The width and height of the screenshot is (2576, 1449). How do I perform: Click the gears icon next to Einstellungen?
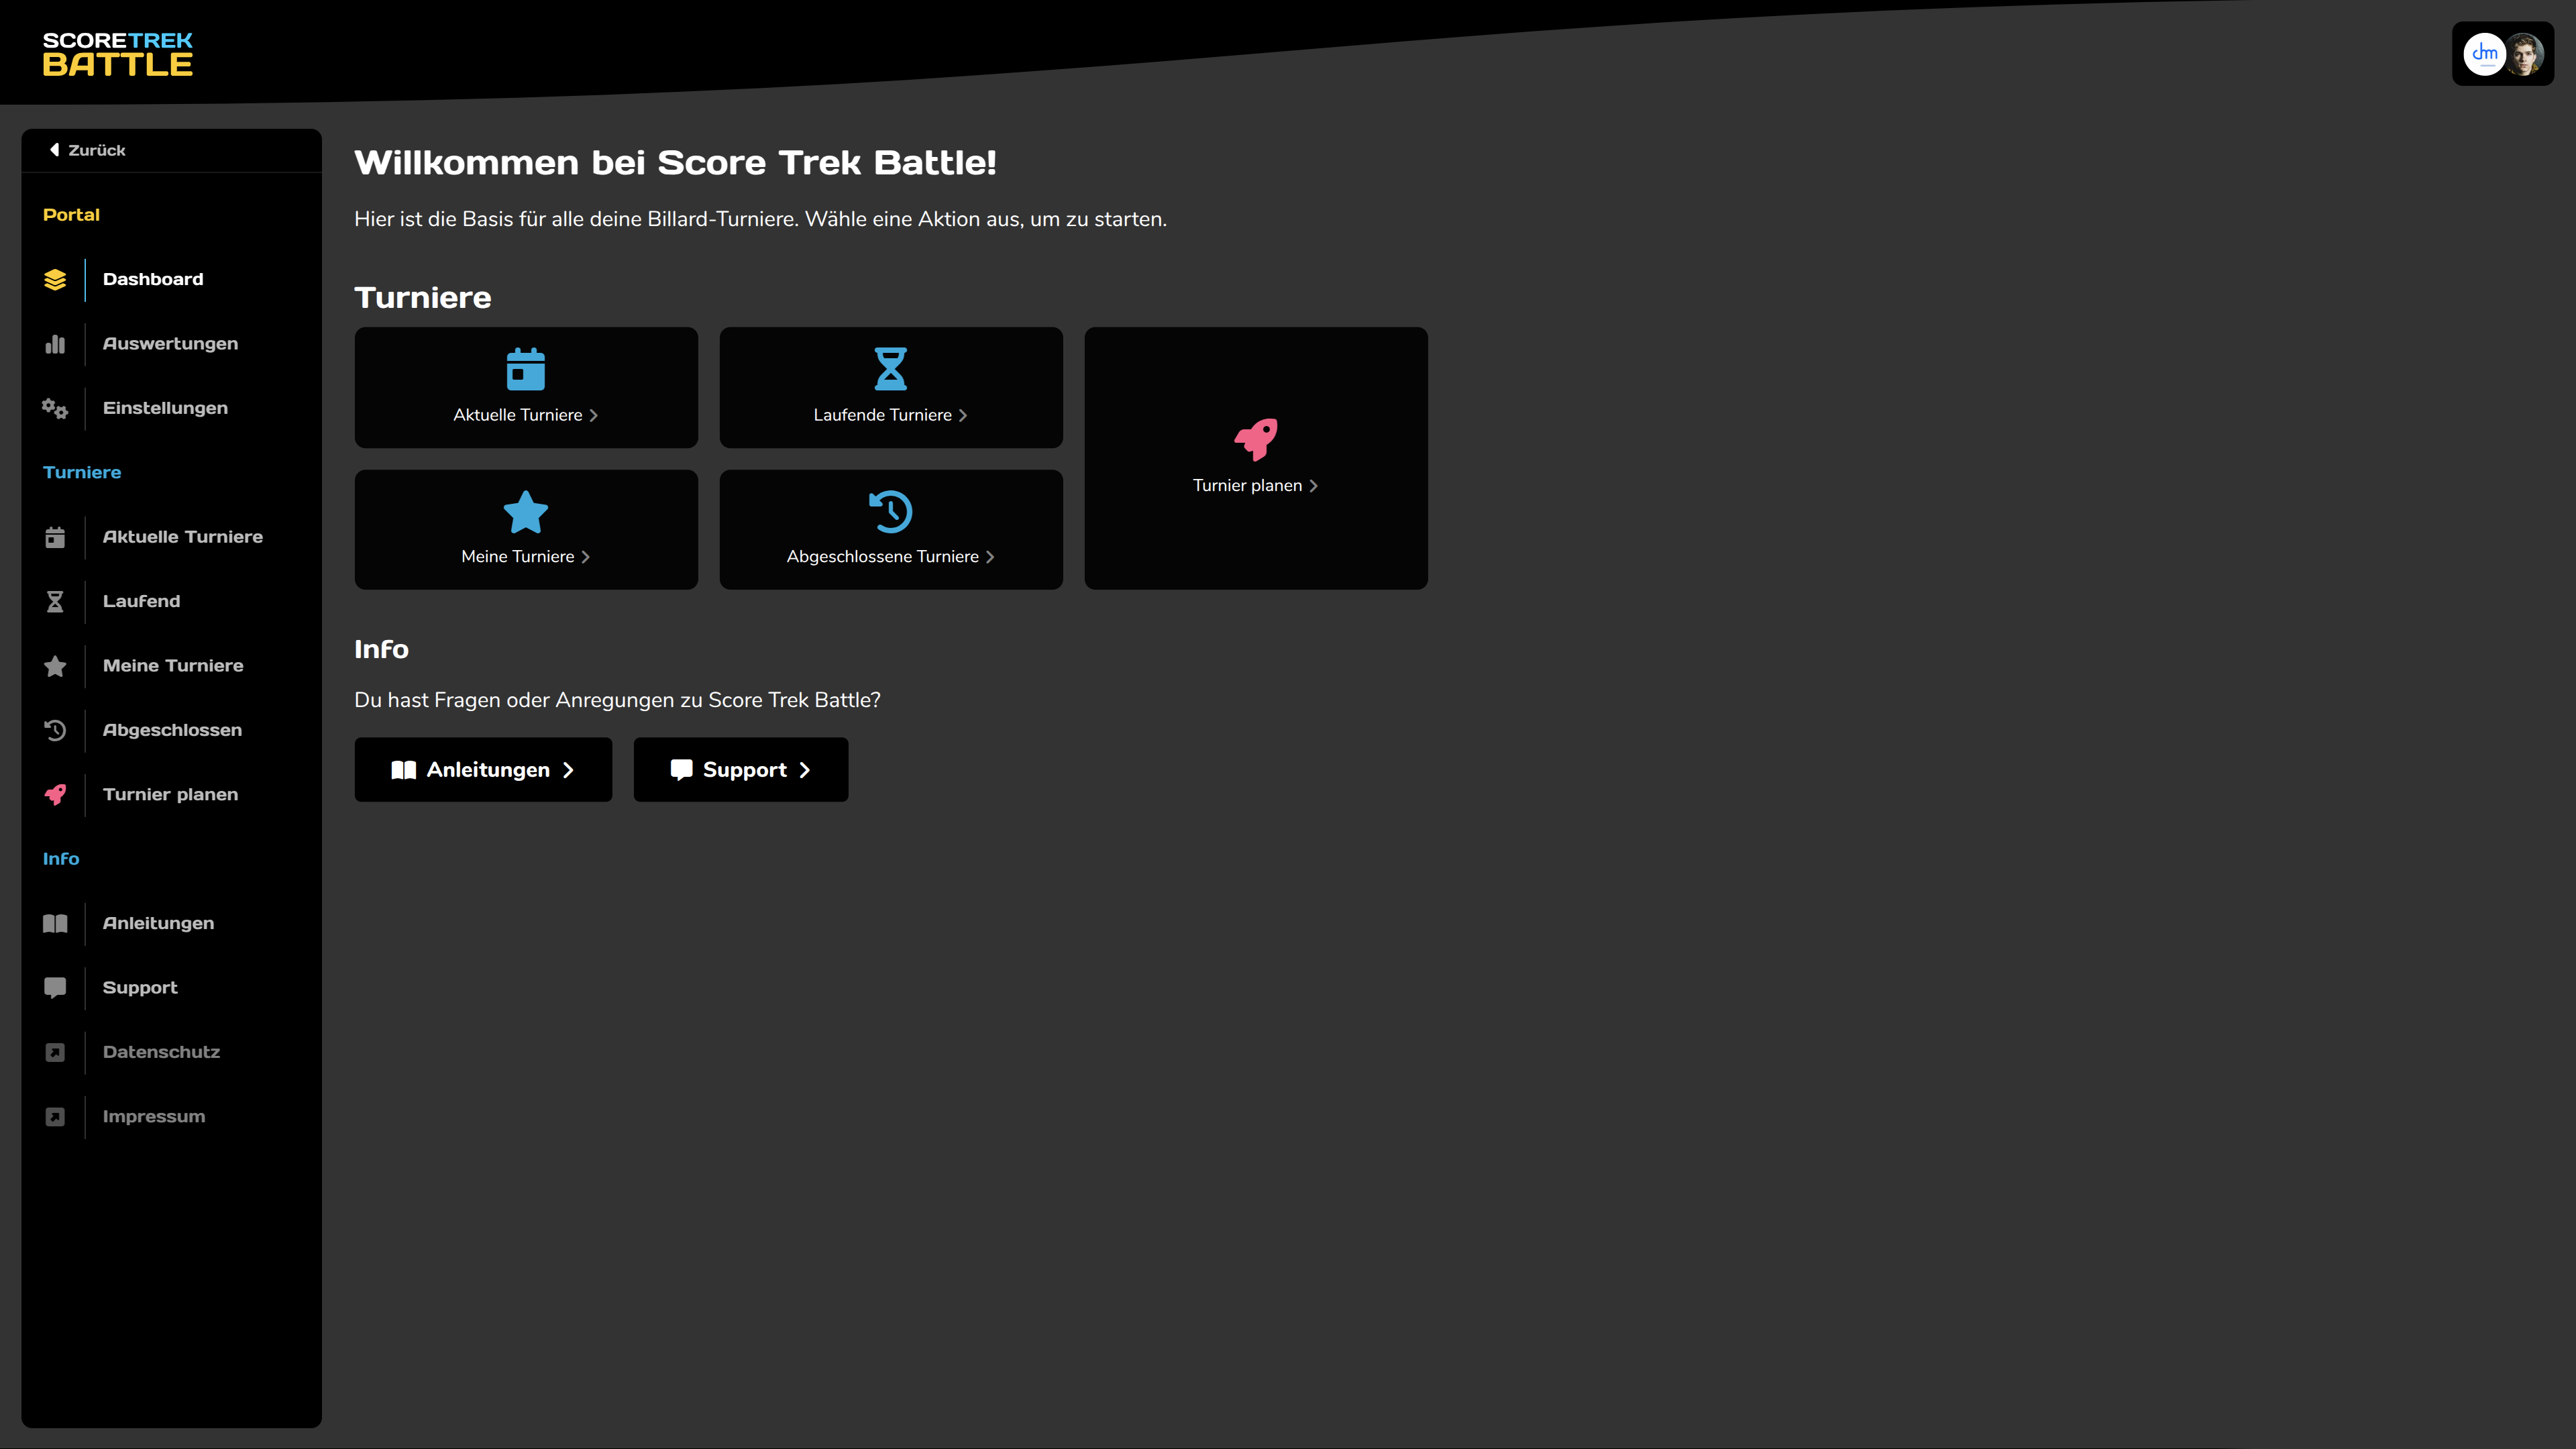pos(55,408)
